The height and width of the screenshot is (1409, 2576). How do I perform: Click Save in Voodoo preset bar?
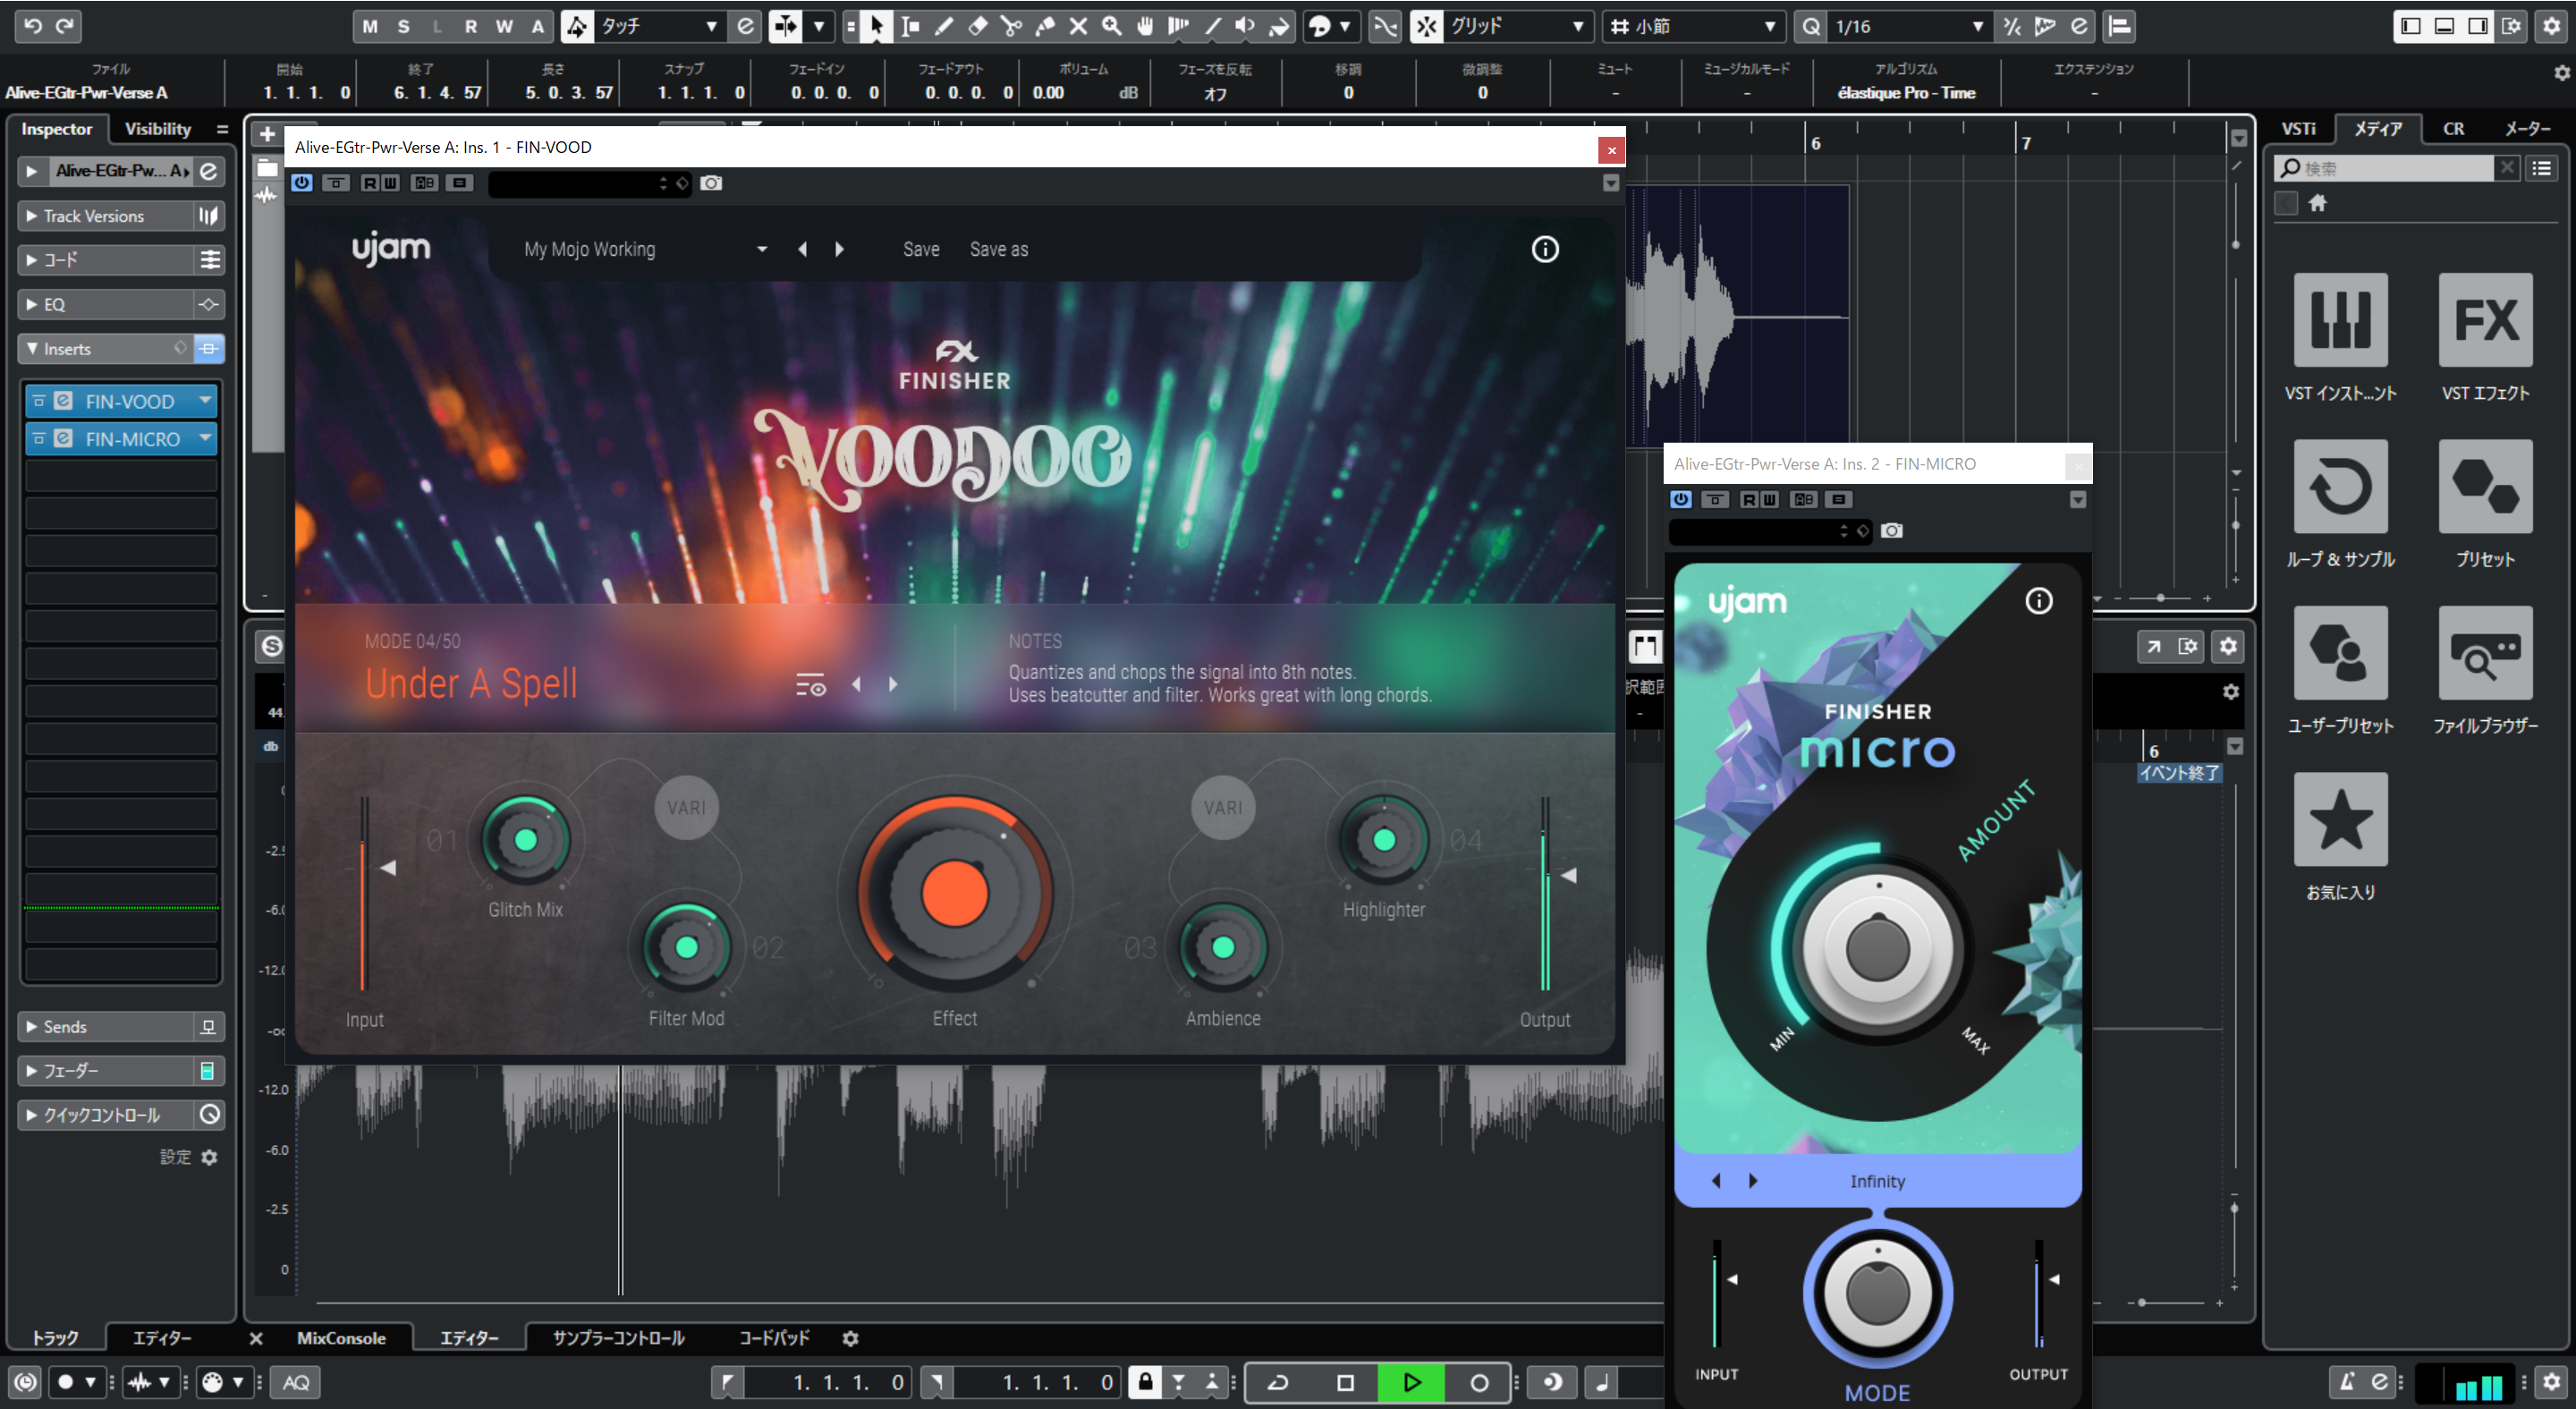921,249
